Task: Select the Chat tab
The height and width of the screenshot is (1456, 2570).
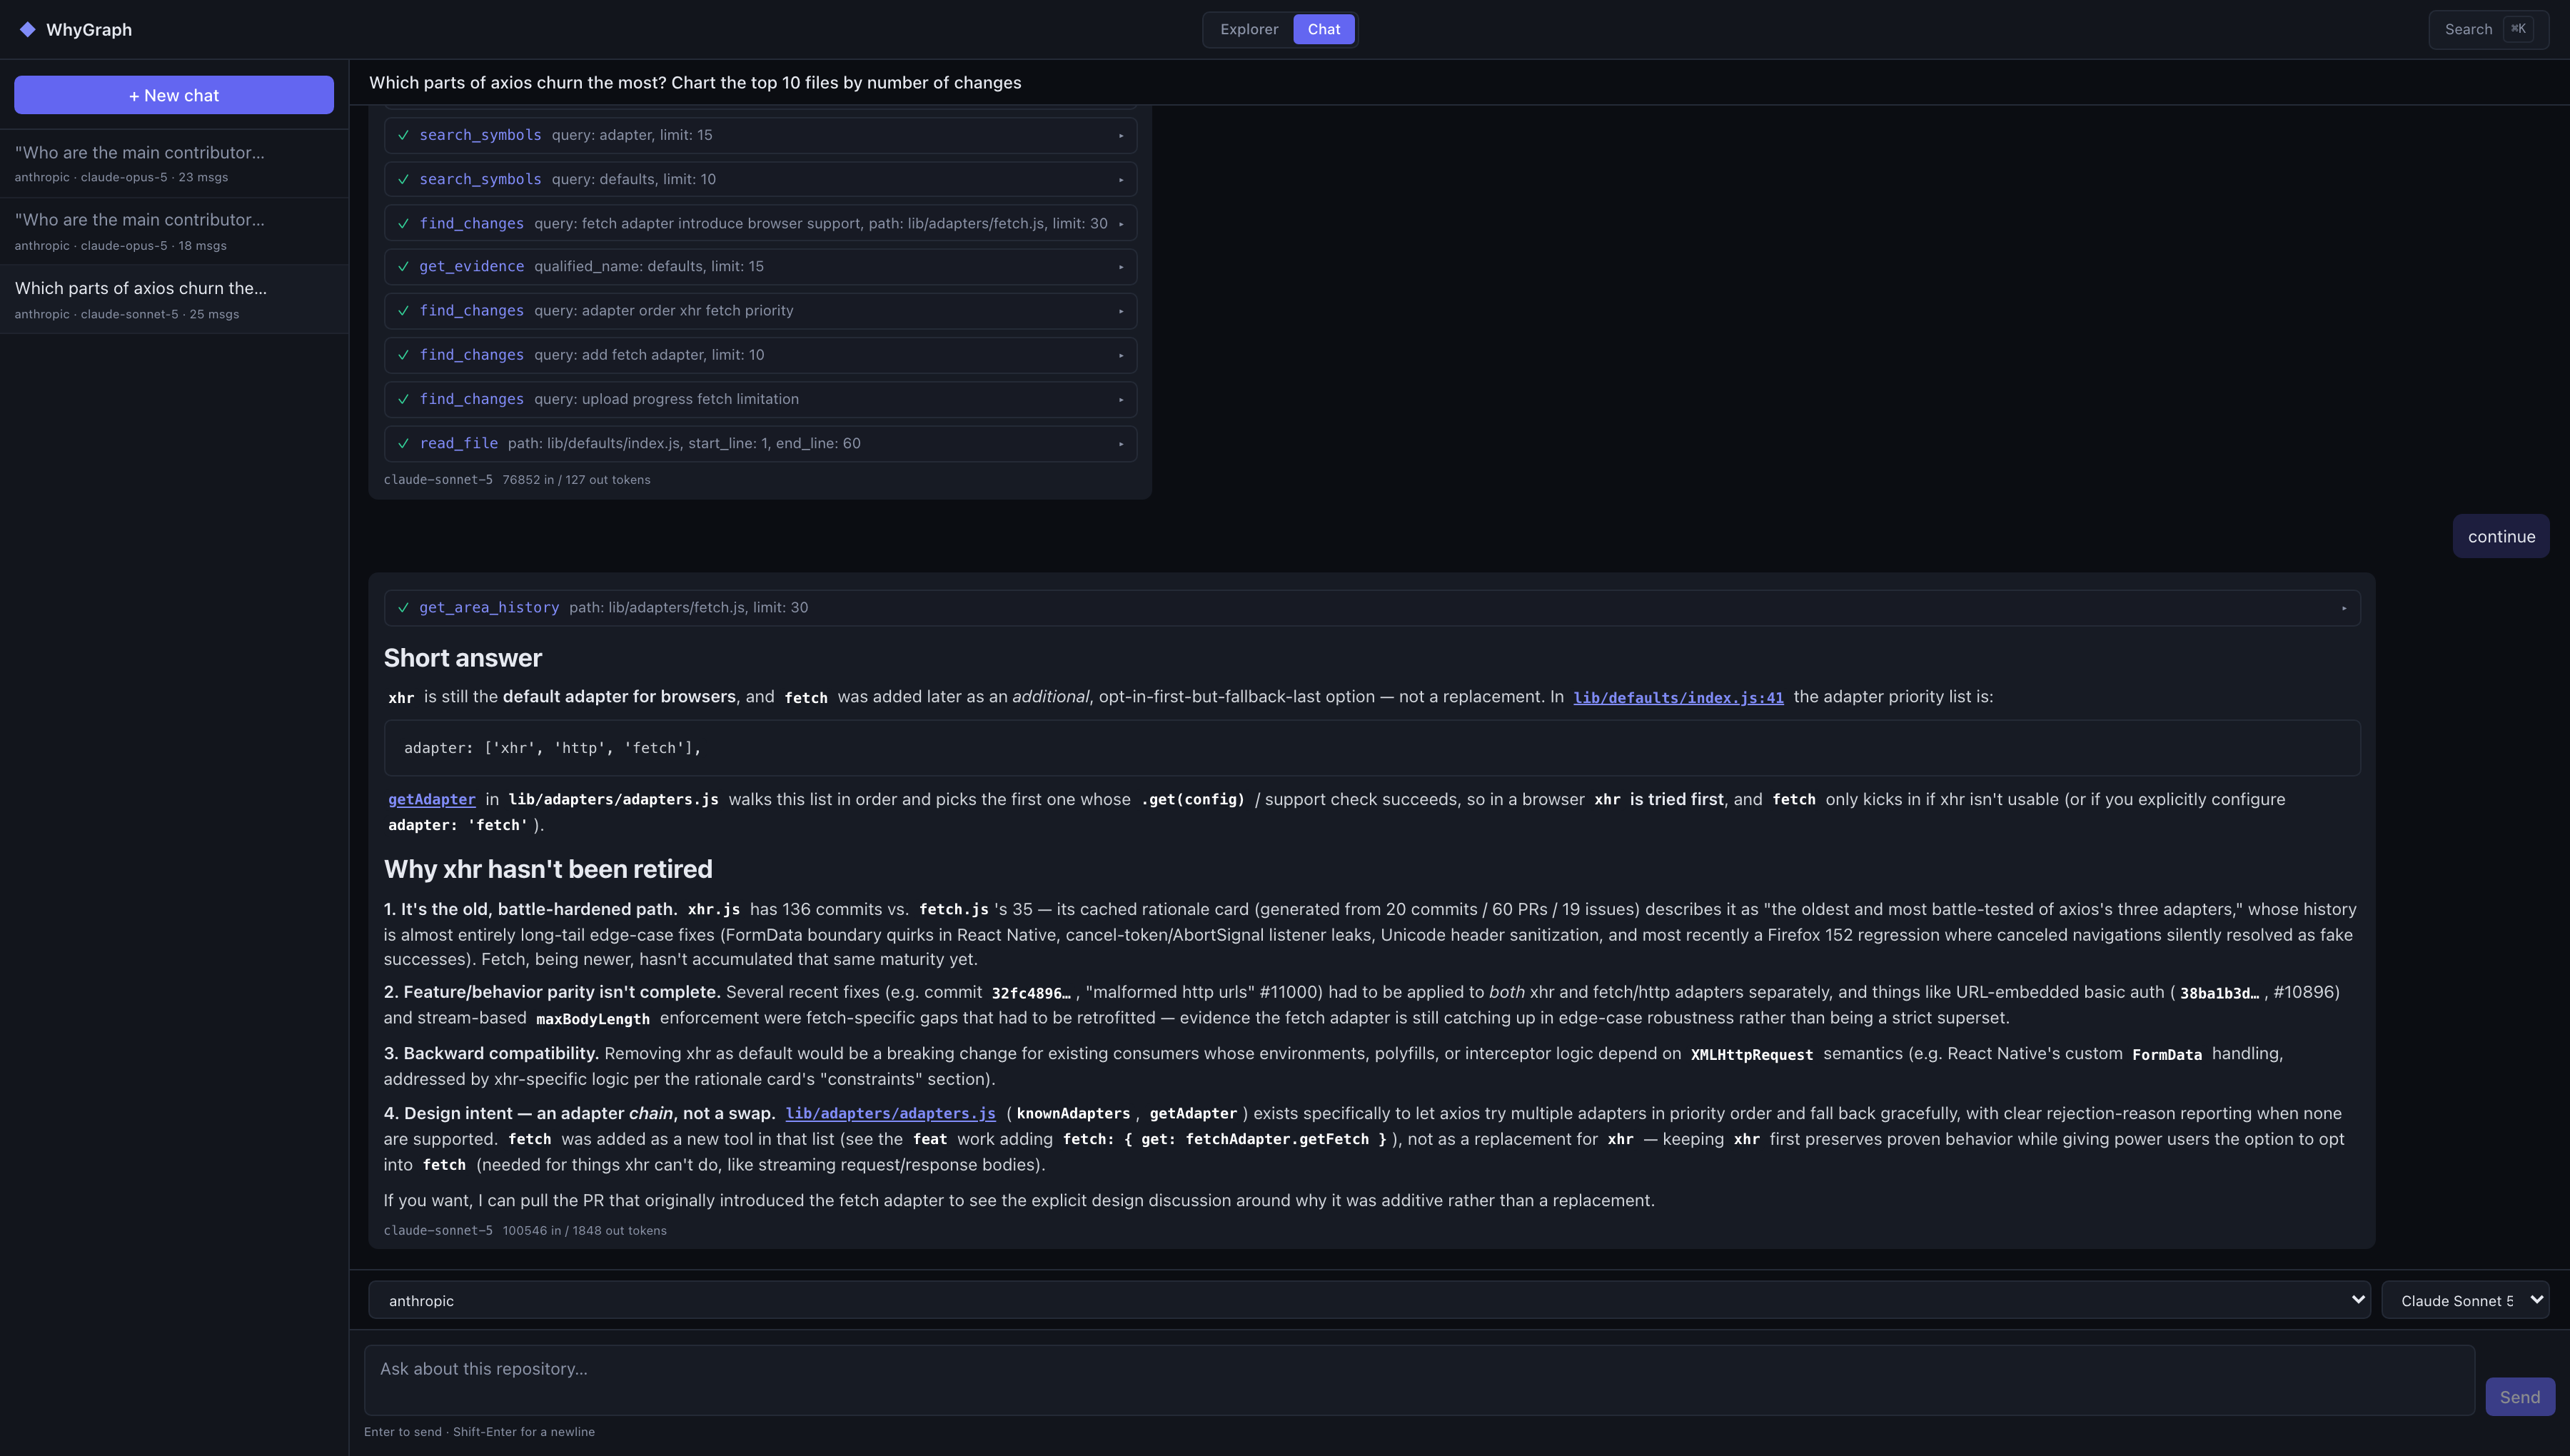Action: click(x=1323, y=29)
